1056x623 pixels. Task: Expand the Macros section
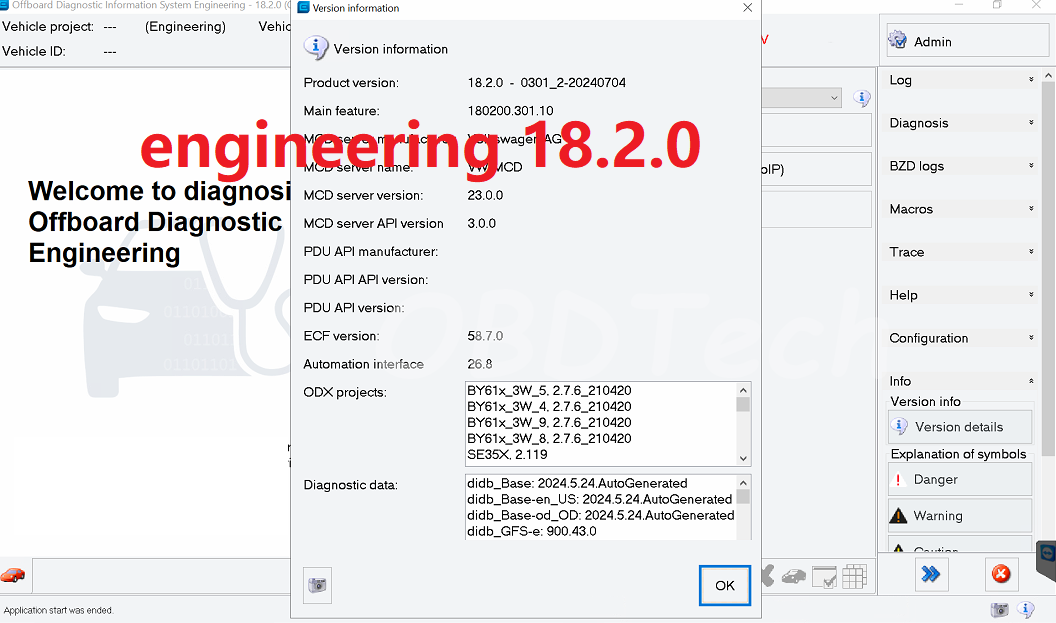click(x=960, y=209)
